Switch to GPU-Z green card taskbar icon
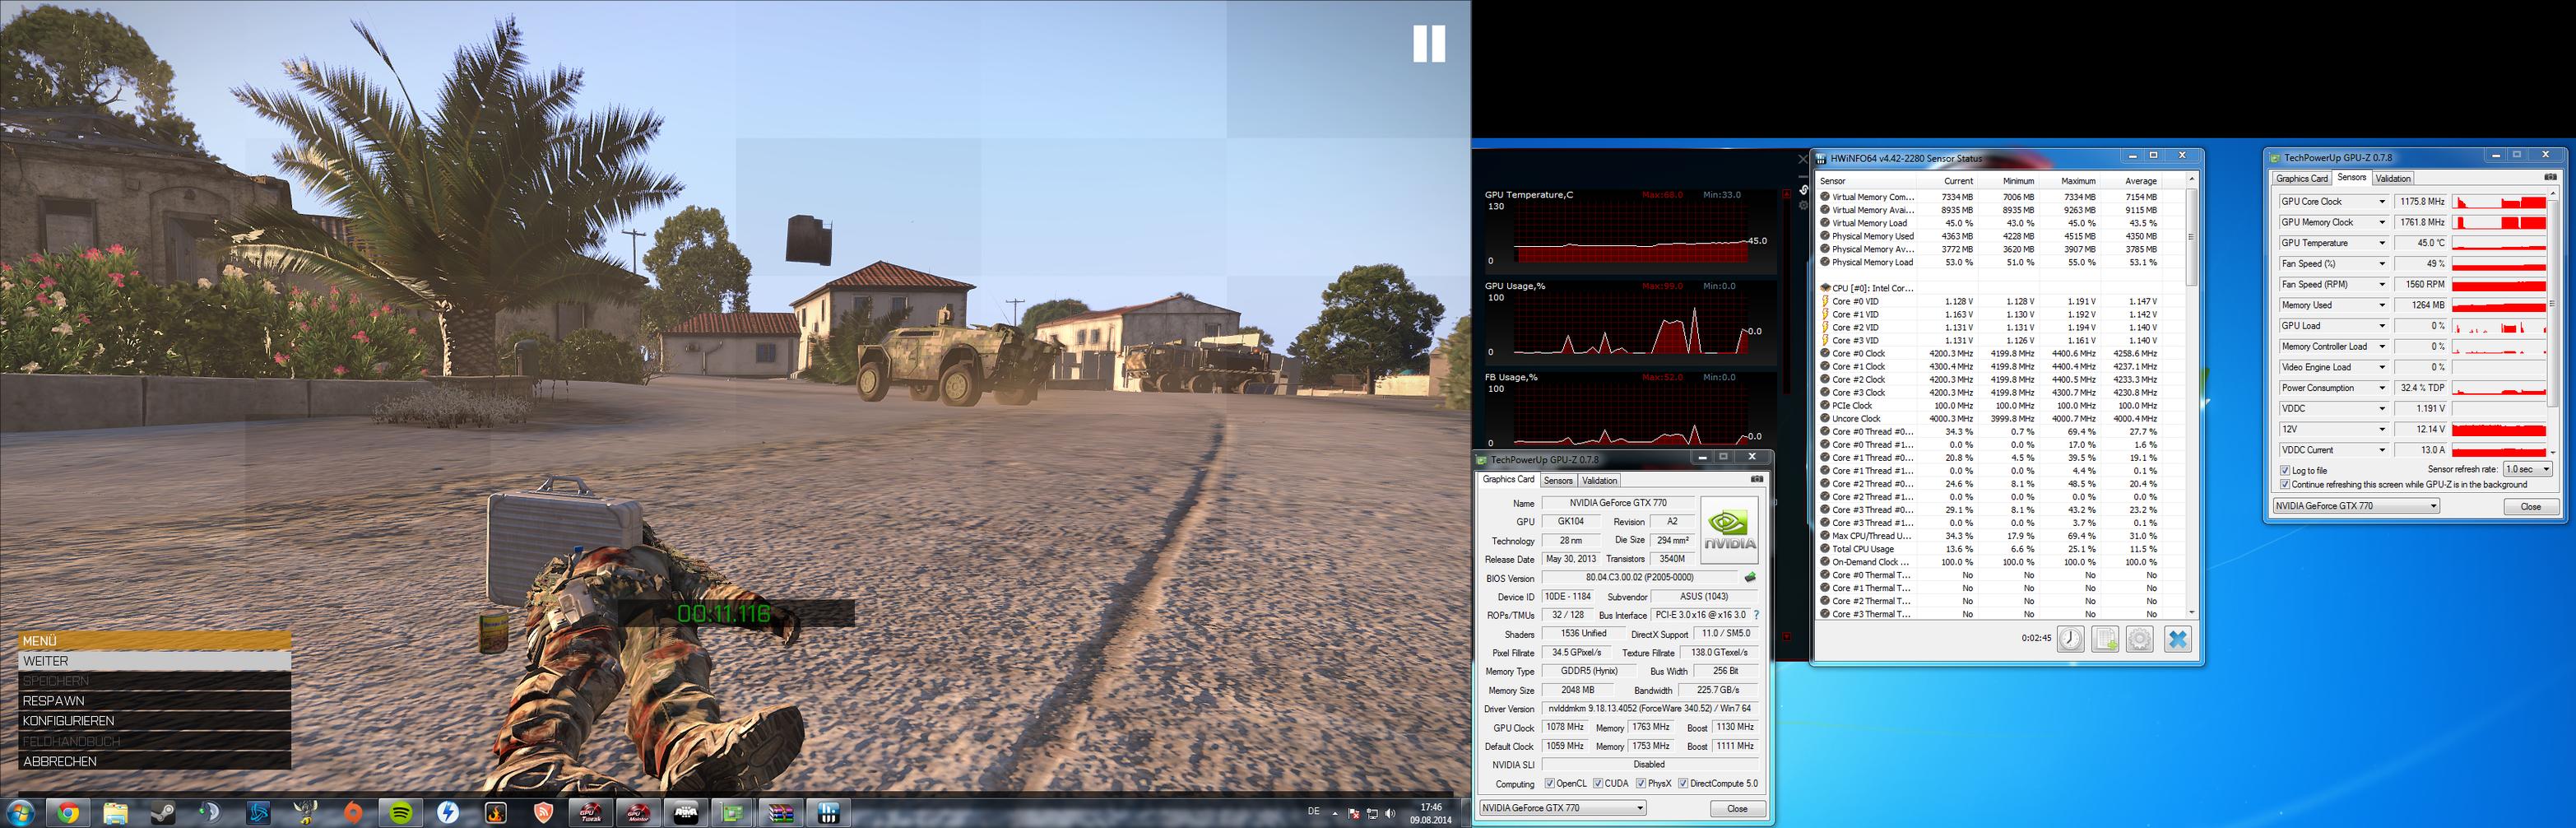 pyautogui.click(x=733, y=813)
